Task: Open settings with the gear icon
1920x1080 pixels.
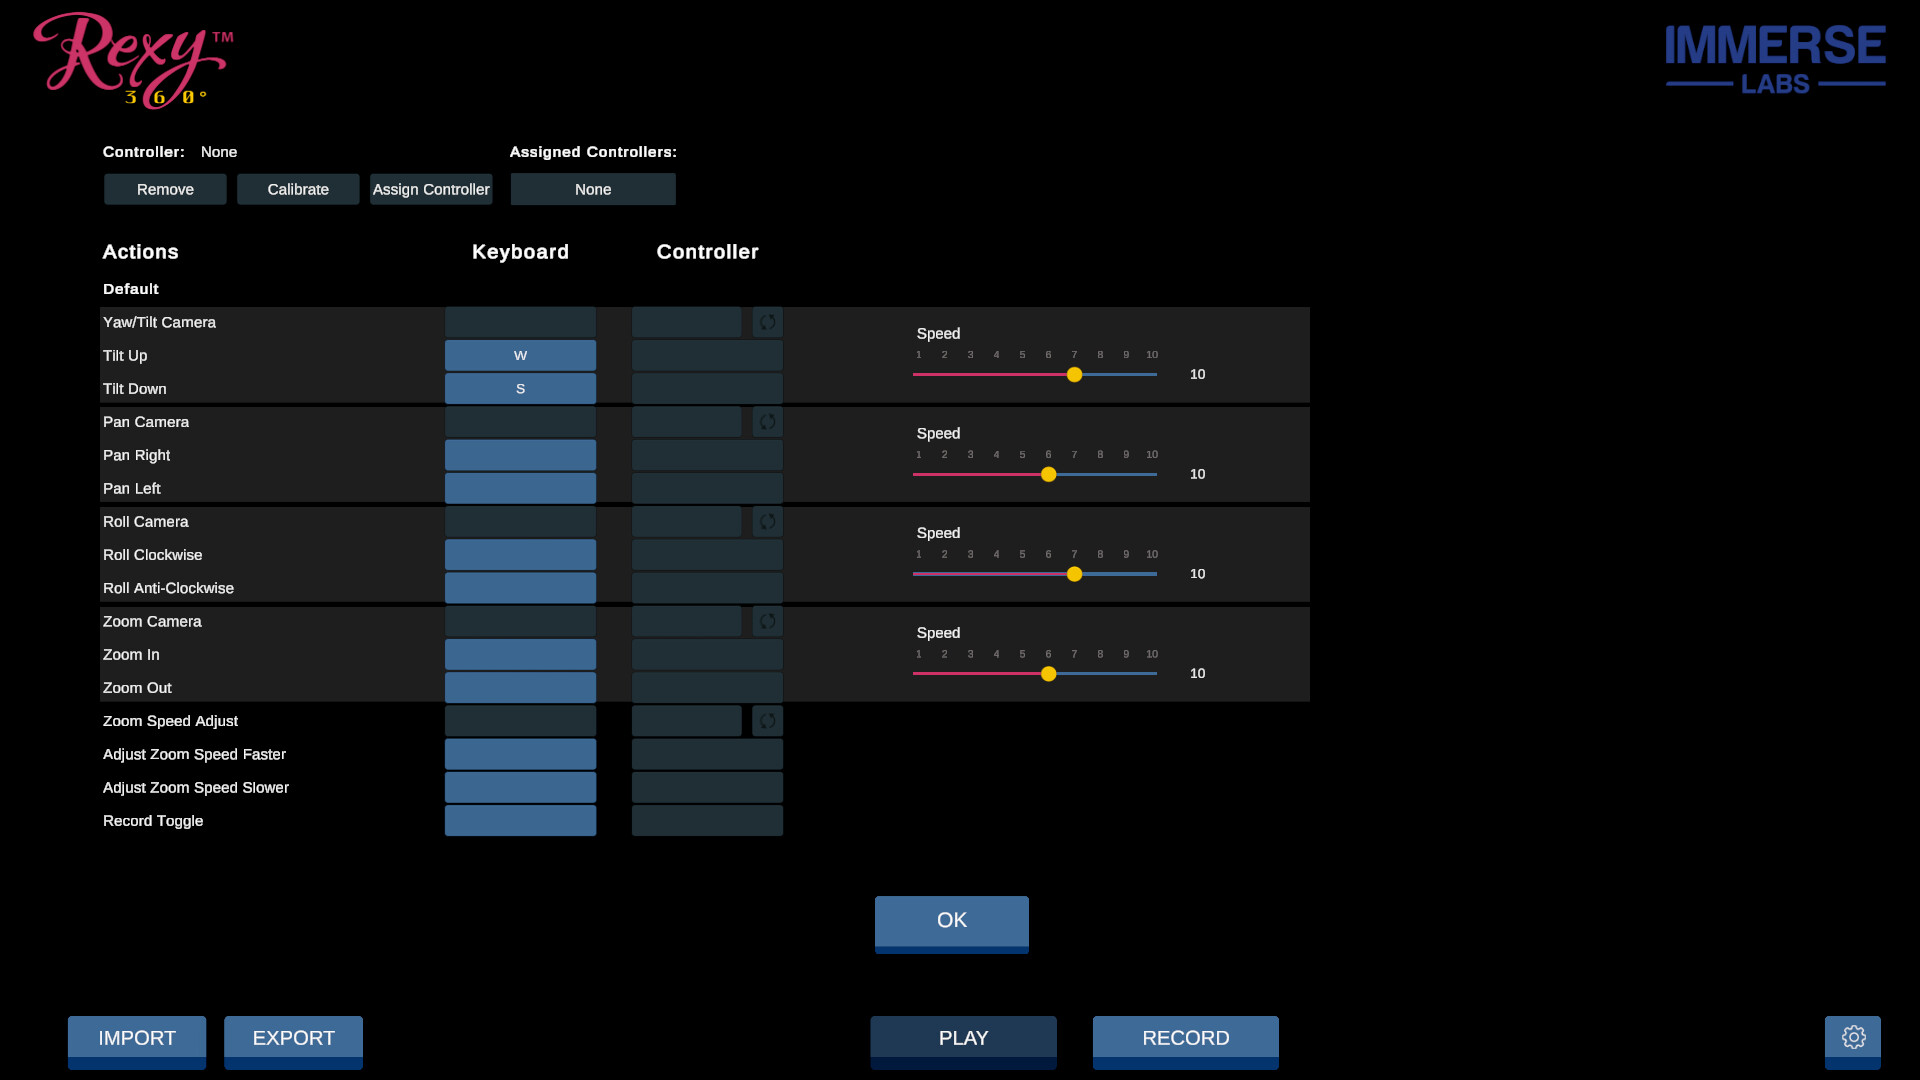Action: pos(1853,1038)
